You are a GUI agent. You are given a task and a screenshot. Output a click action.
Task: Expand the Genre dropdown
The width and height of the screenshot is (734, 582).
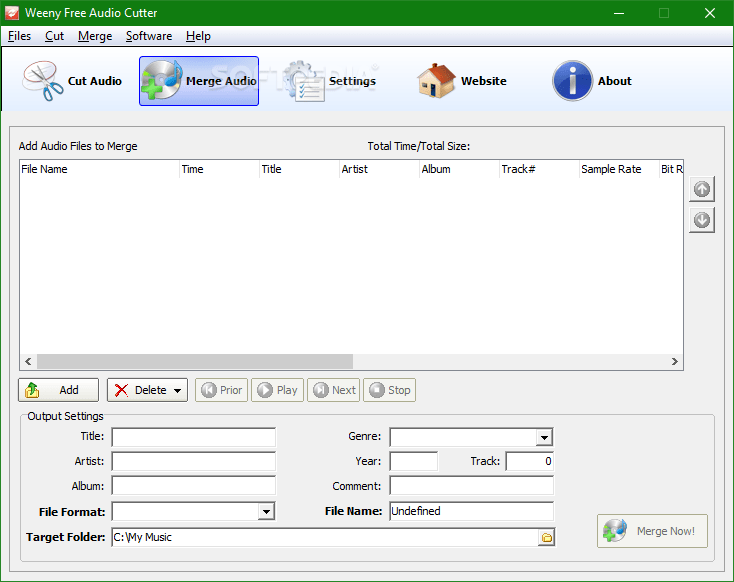(x=544, y=437)
